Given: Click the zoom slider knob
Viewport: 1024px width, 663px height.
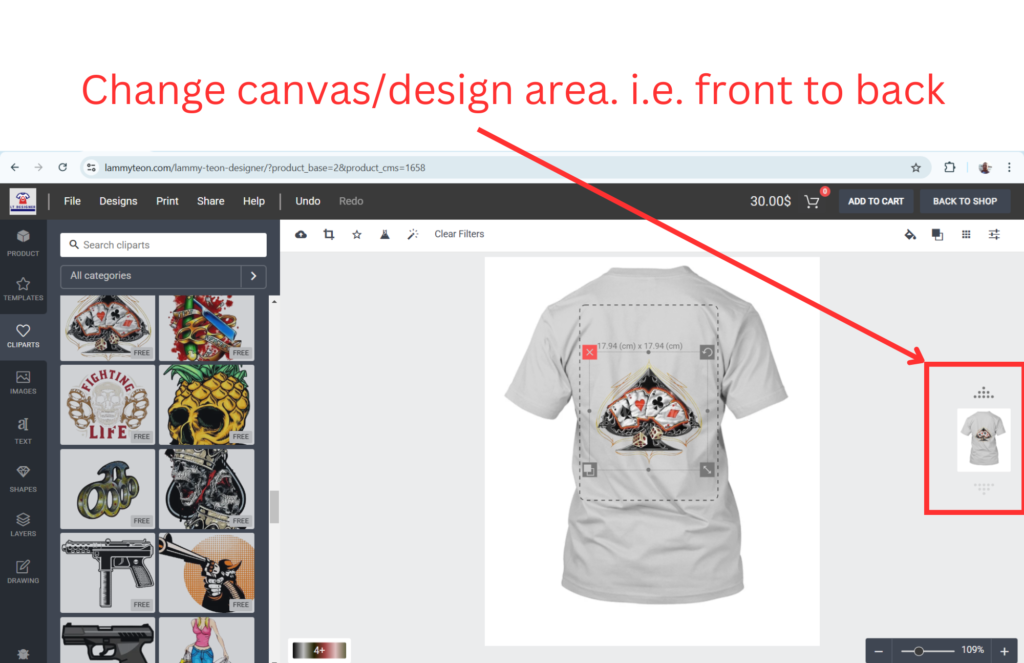Looking at the screenshot, I should click(x=918, y=651).
